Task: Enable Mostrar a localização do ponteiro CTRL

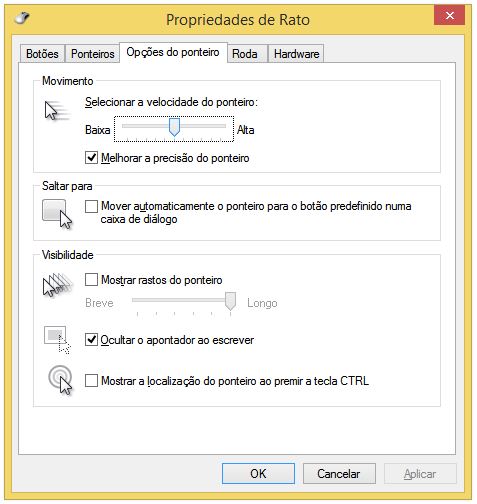Action: pyautogui.click(x=91, y=380)
